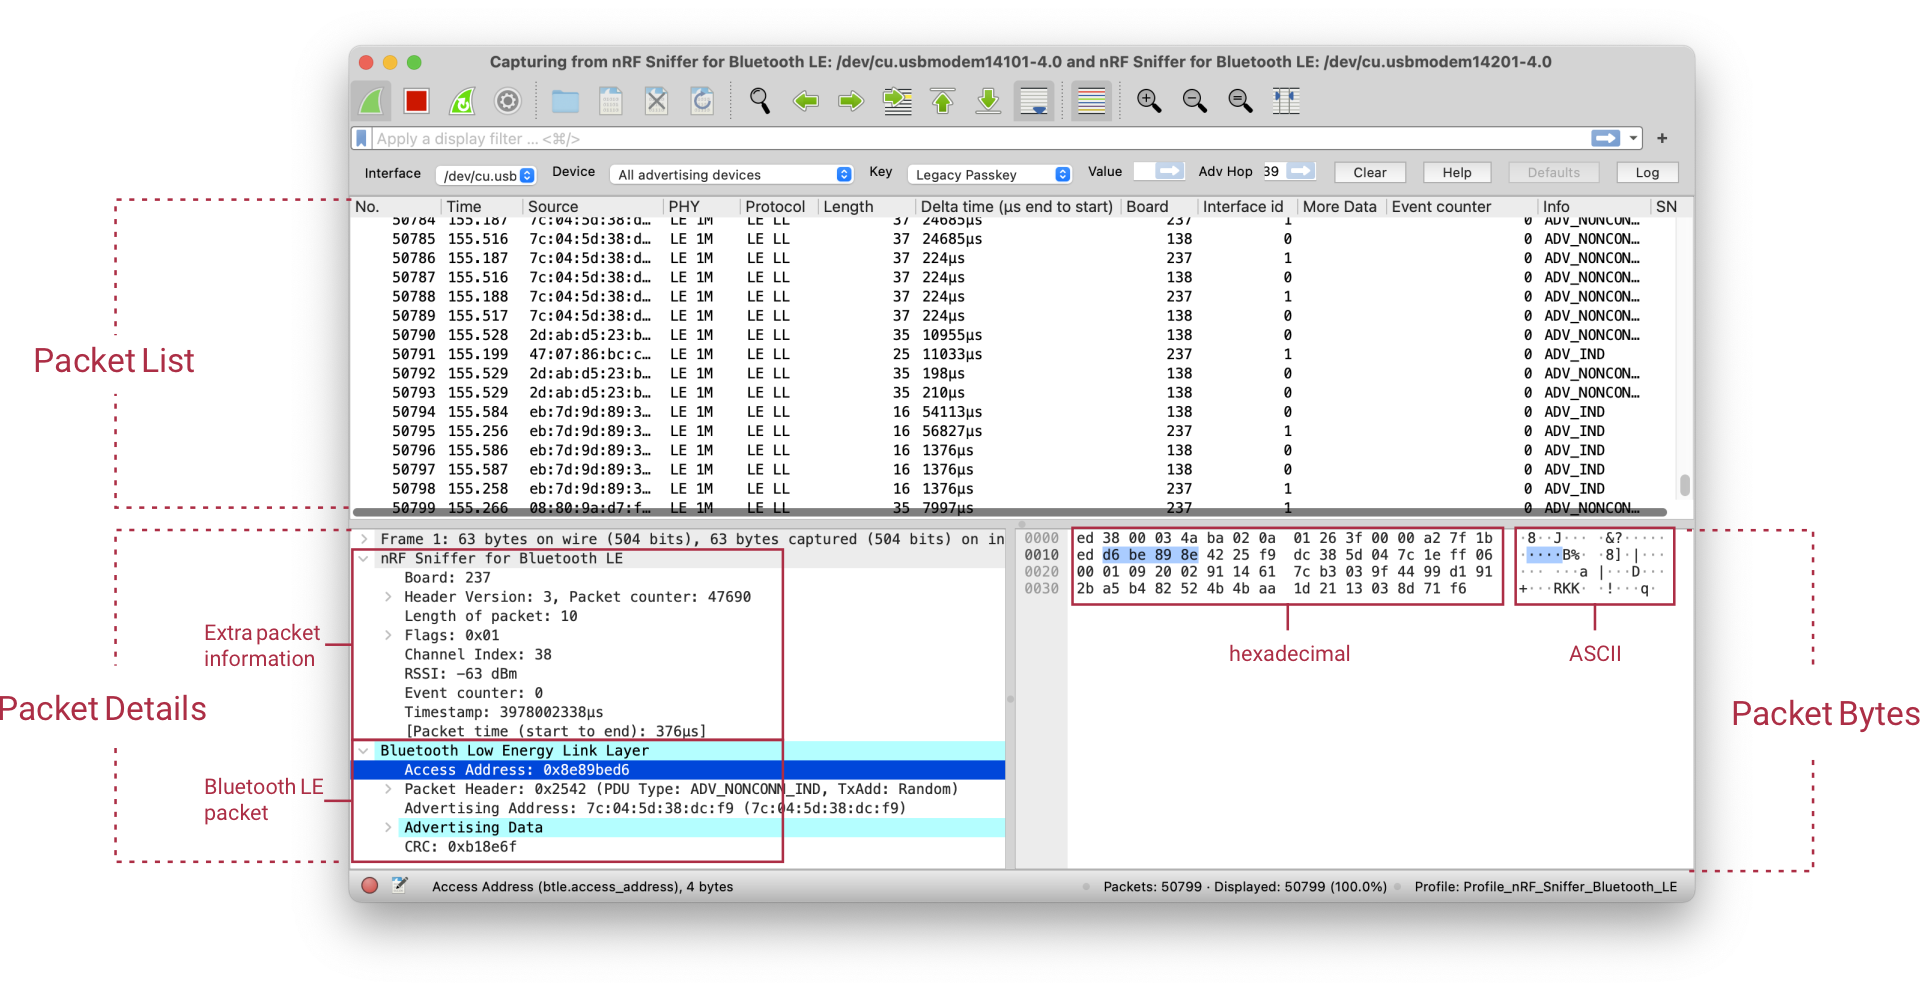This screenshot has width=1920, height=991.
Task: Select packet row 50794
Action: pyautogui.click(x=1013, y=412)
